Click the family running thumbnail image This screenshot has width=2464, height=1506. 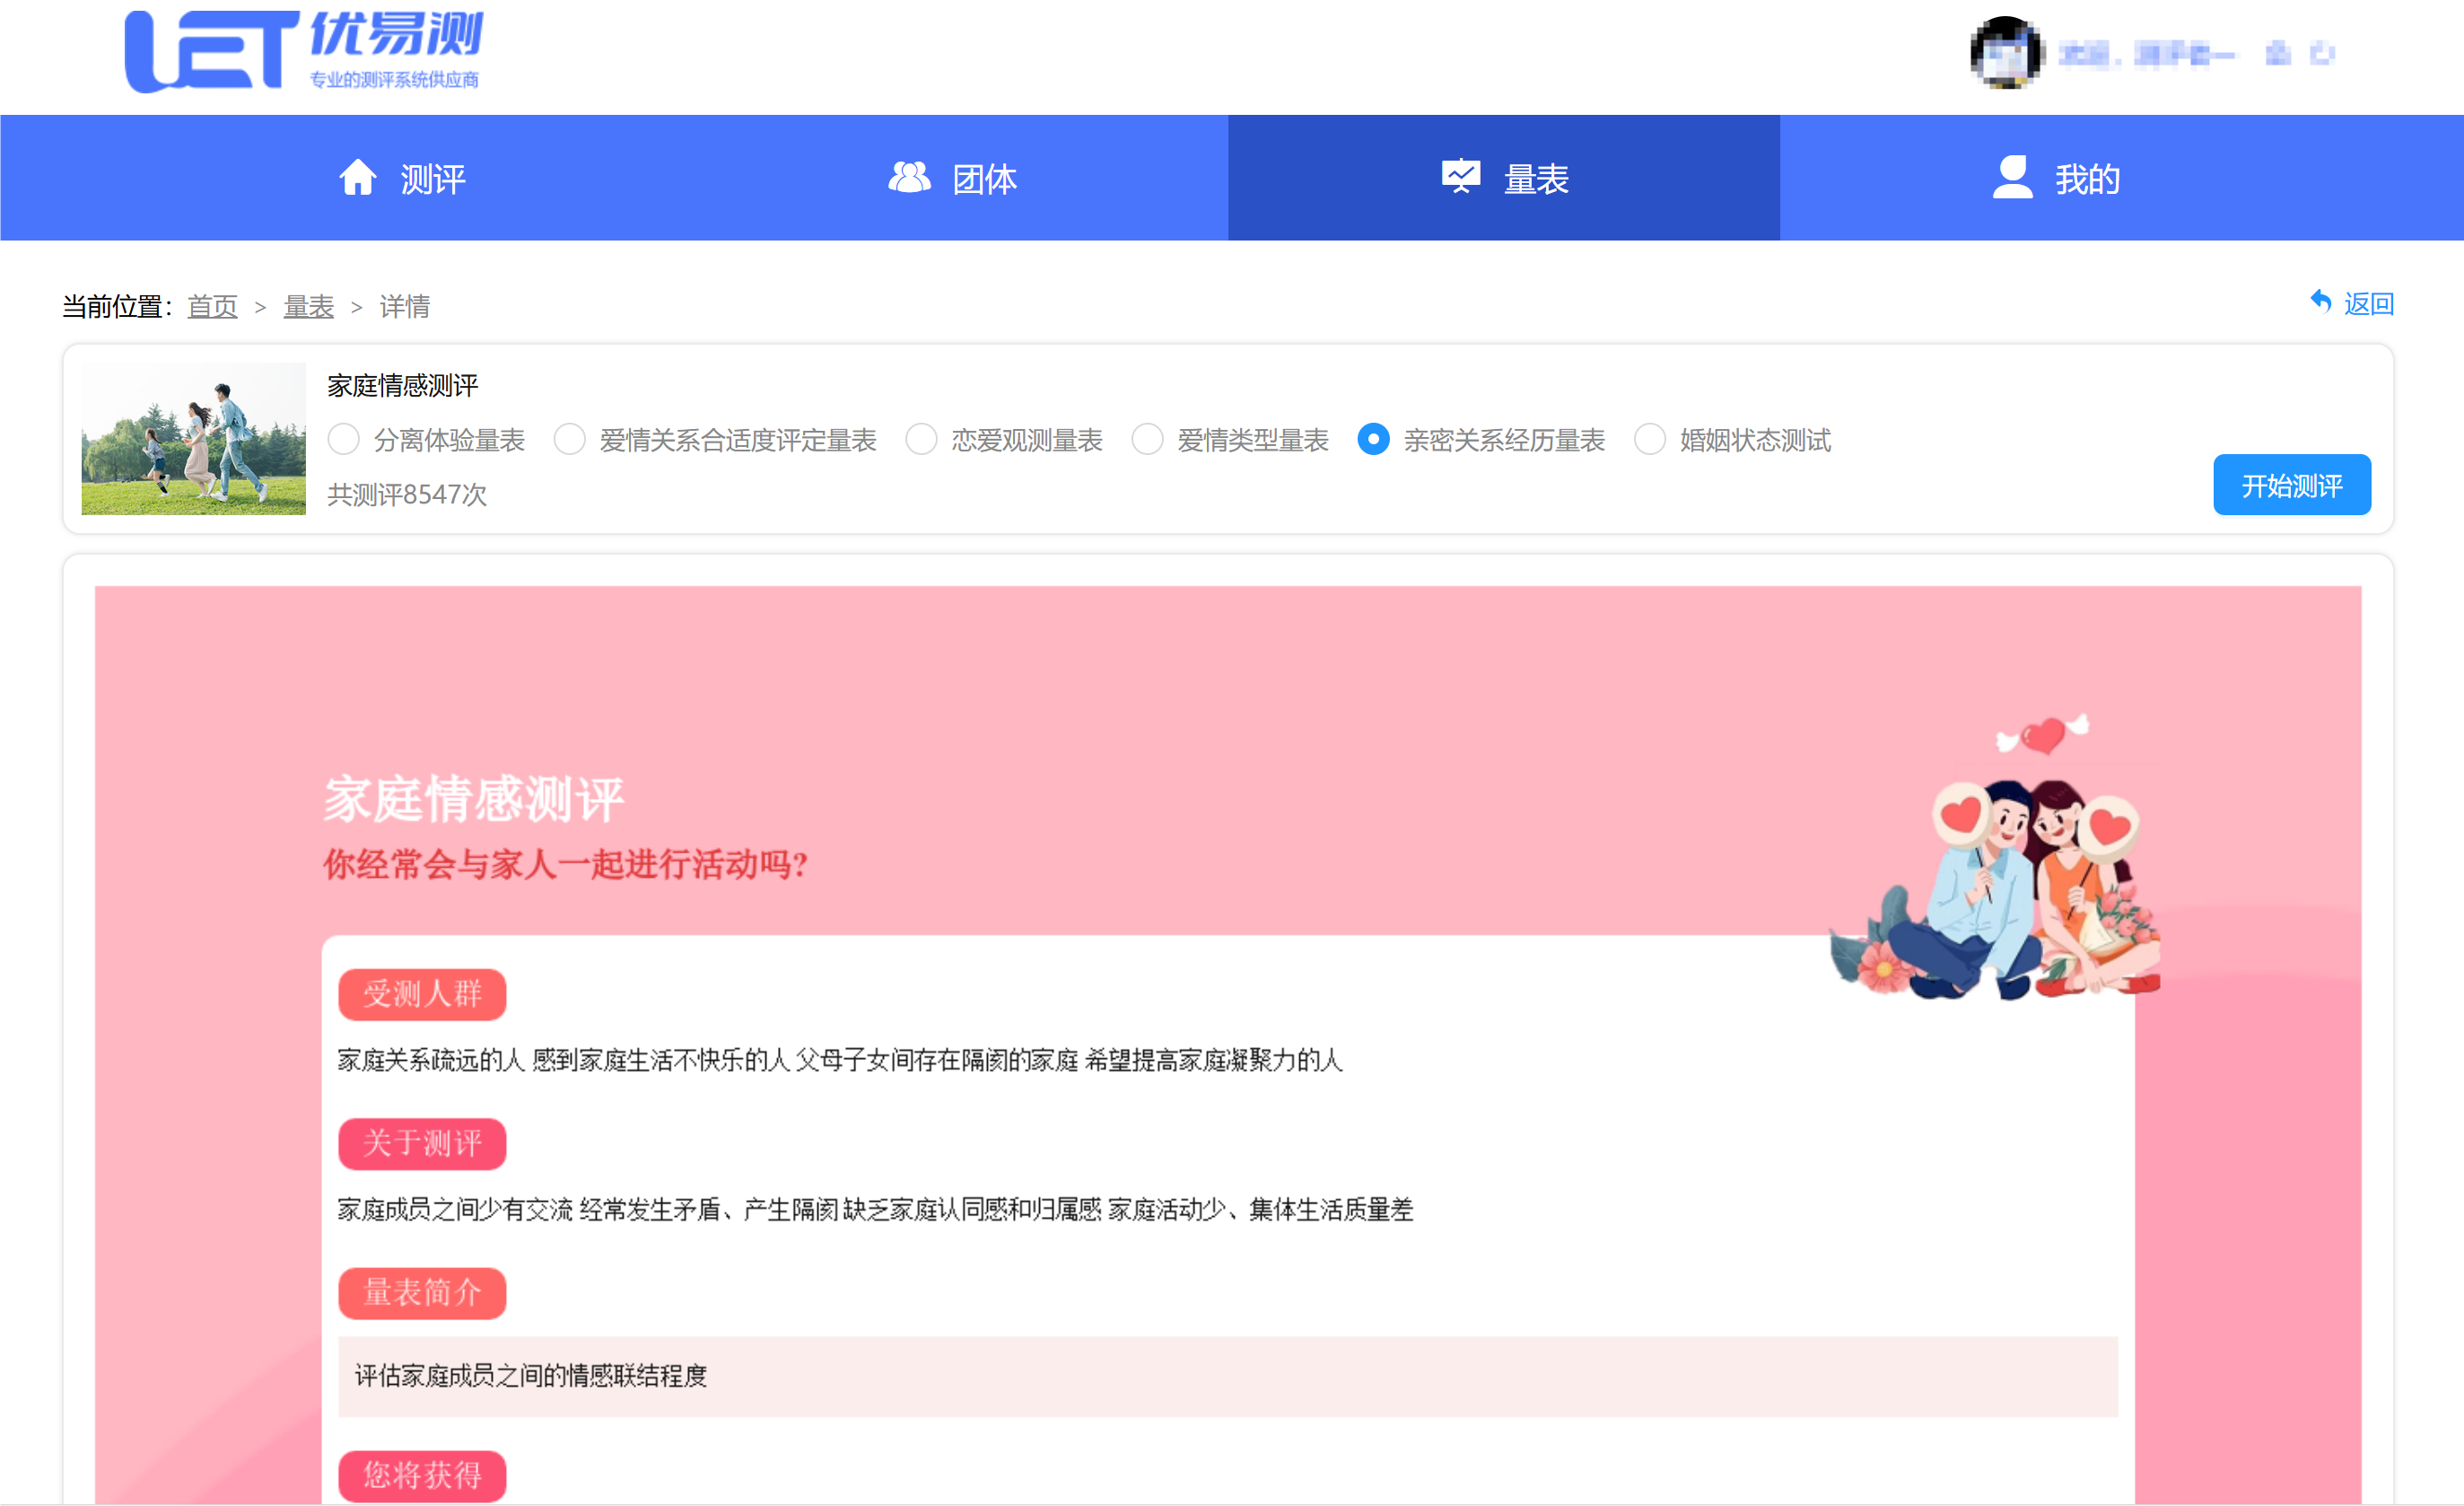coord(193,438)
